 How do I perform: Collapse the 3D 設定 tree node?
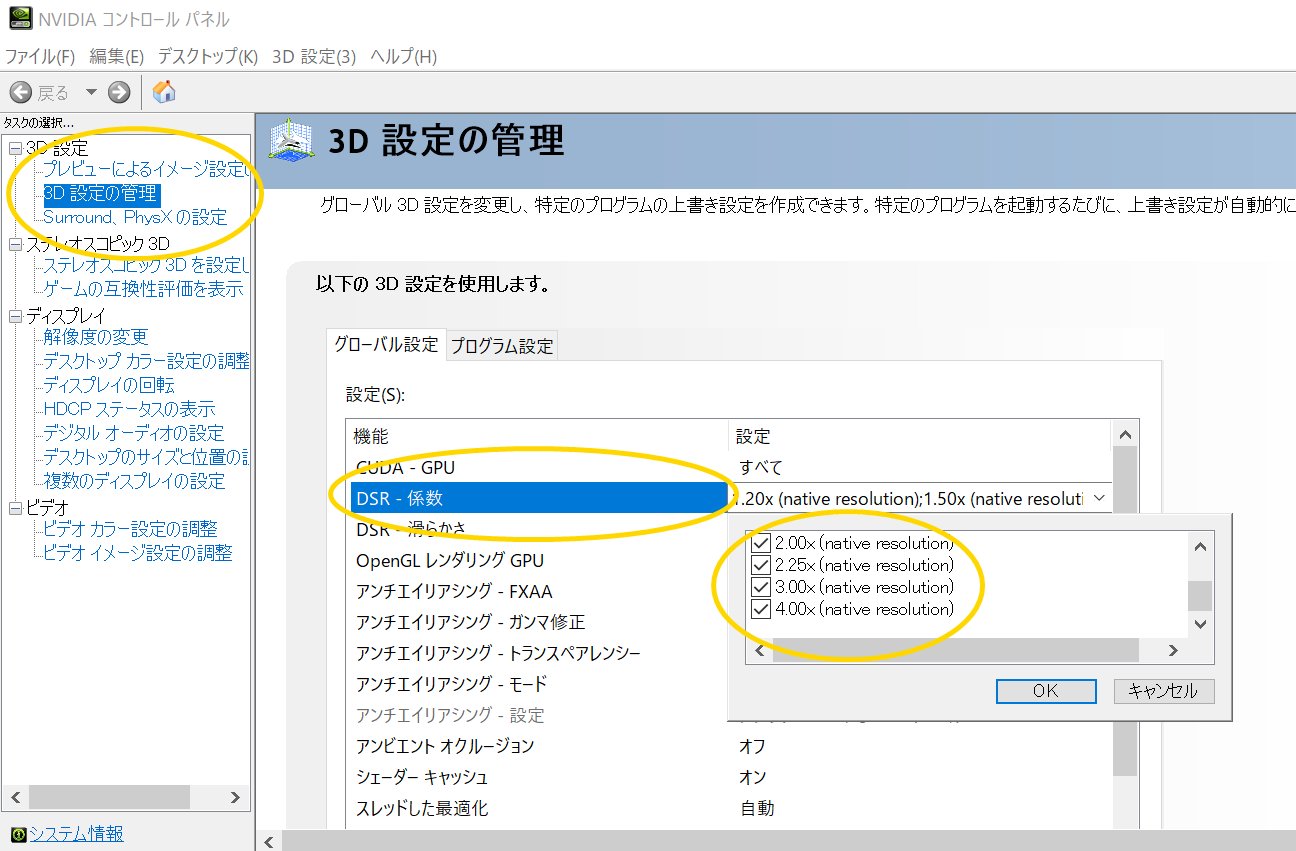15,149
